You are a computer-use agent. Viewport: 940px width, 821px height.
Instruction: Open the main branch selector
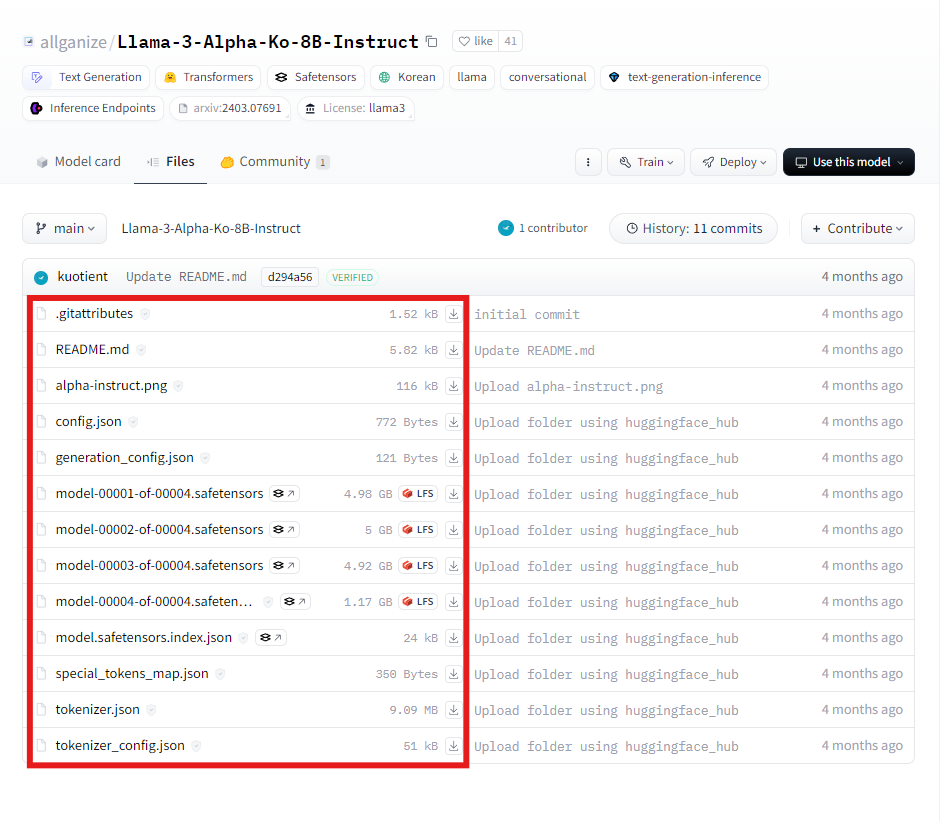click(65, 228)
